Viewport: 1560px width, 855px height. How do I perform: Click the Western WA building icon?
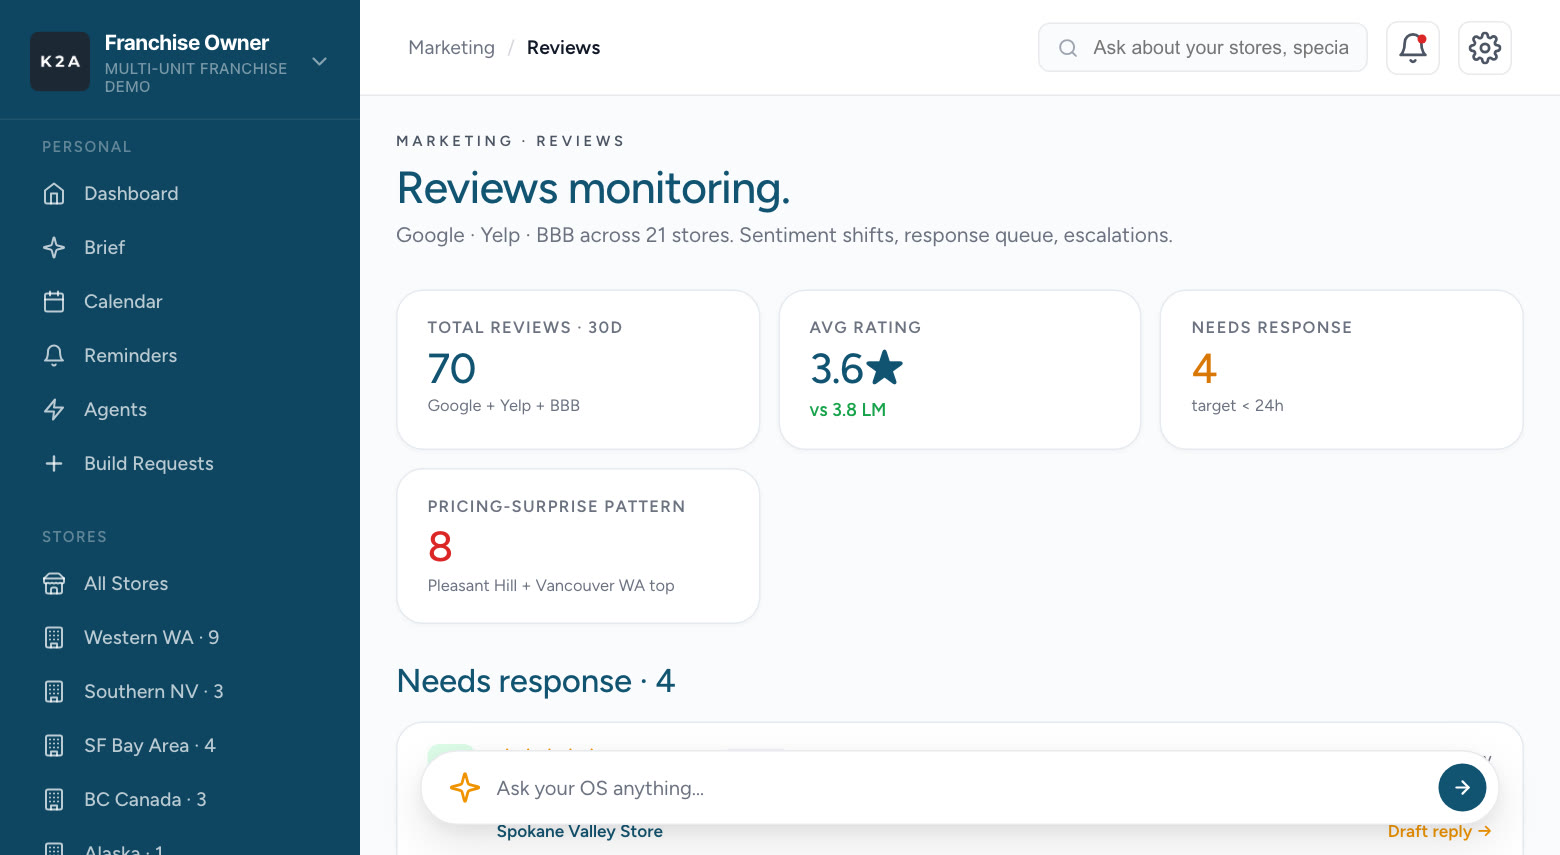coord(54,637)
